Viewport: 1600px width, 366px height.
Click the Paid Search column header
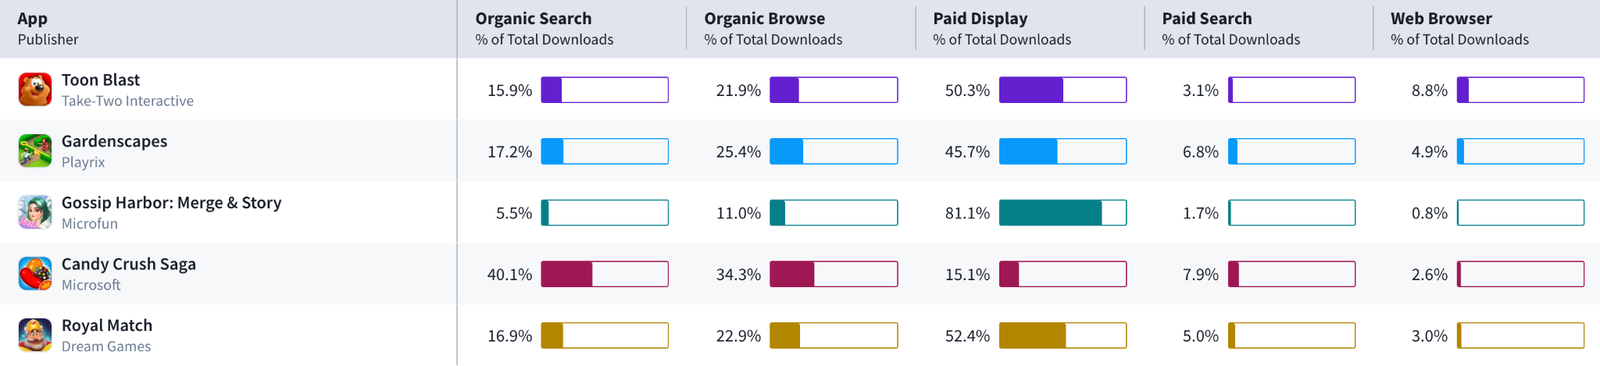click(x=1206, y=18)
